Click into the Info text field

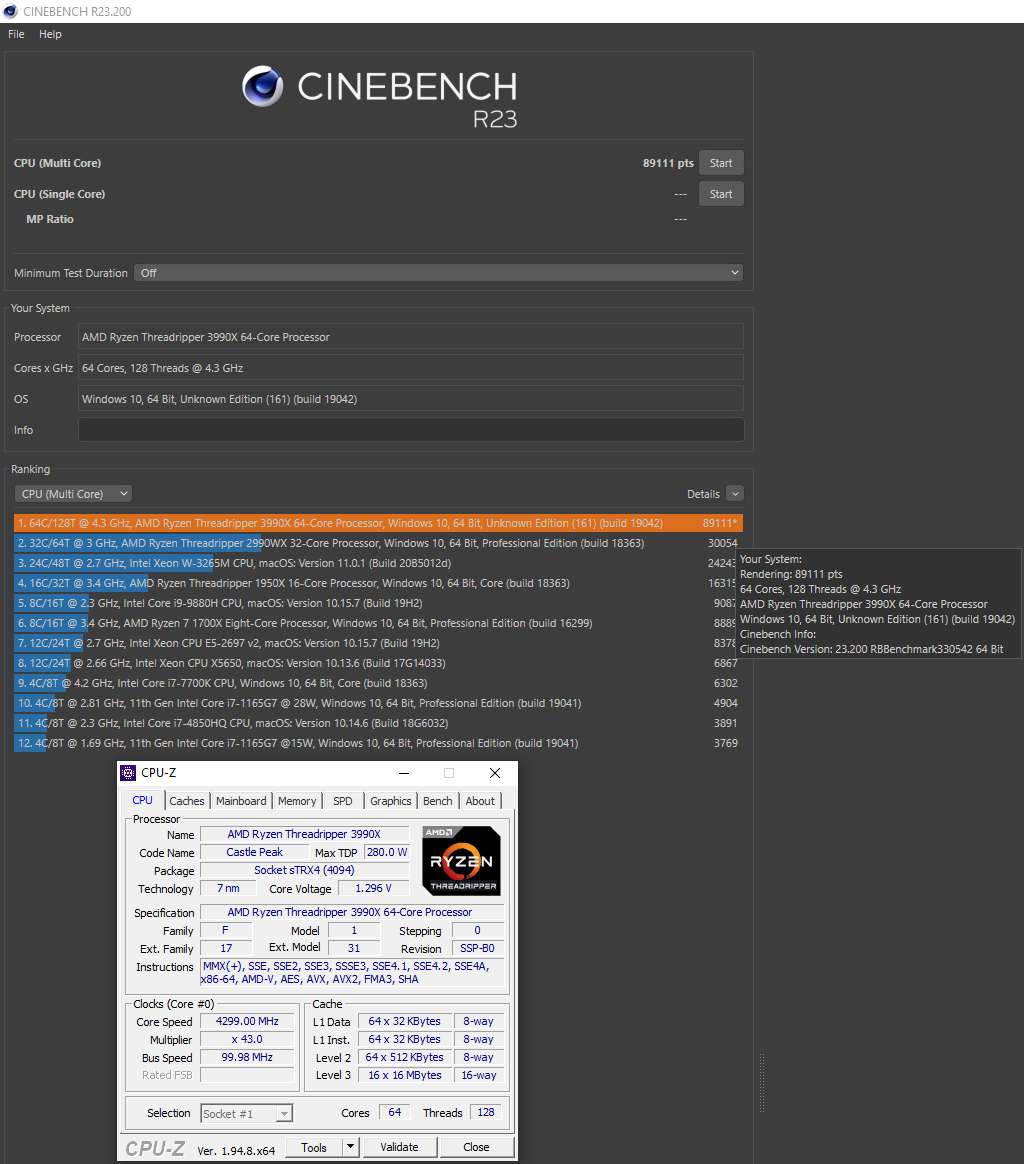click(x=410, y=430)
